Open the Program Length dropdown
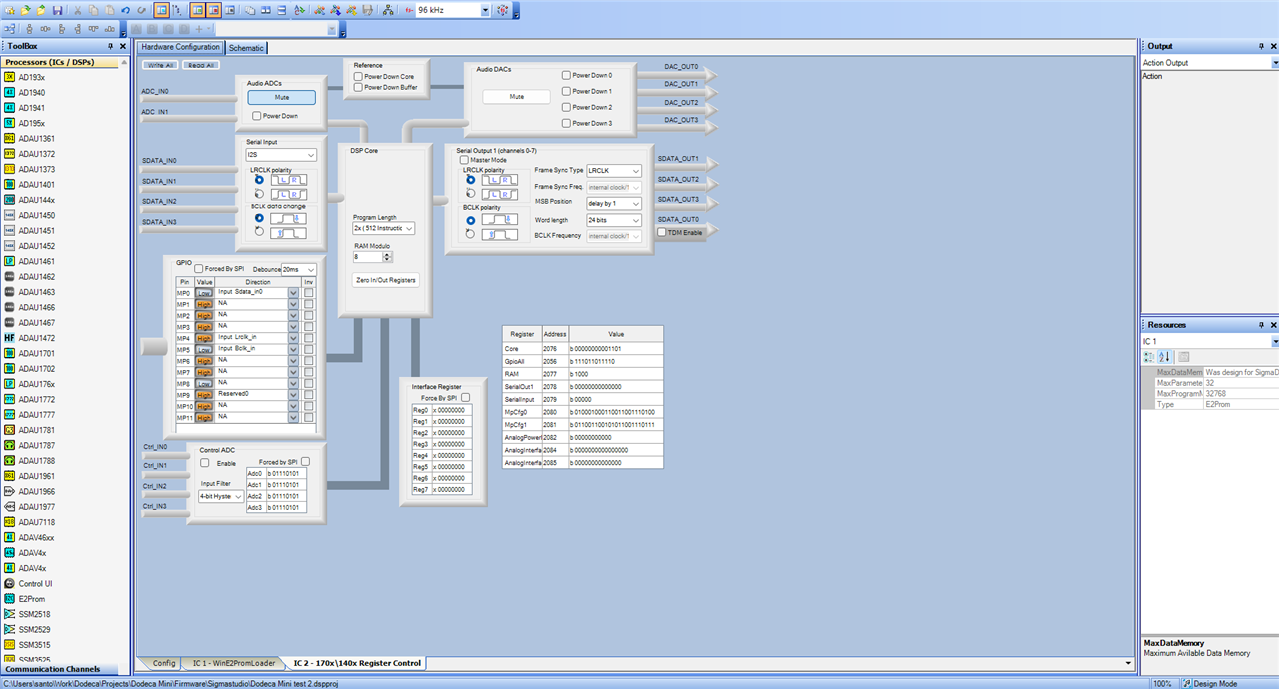The width and height of the screenshot is (1279, 689). point(383,228)
